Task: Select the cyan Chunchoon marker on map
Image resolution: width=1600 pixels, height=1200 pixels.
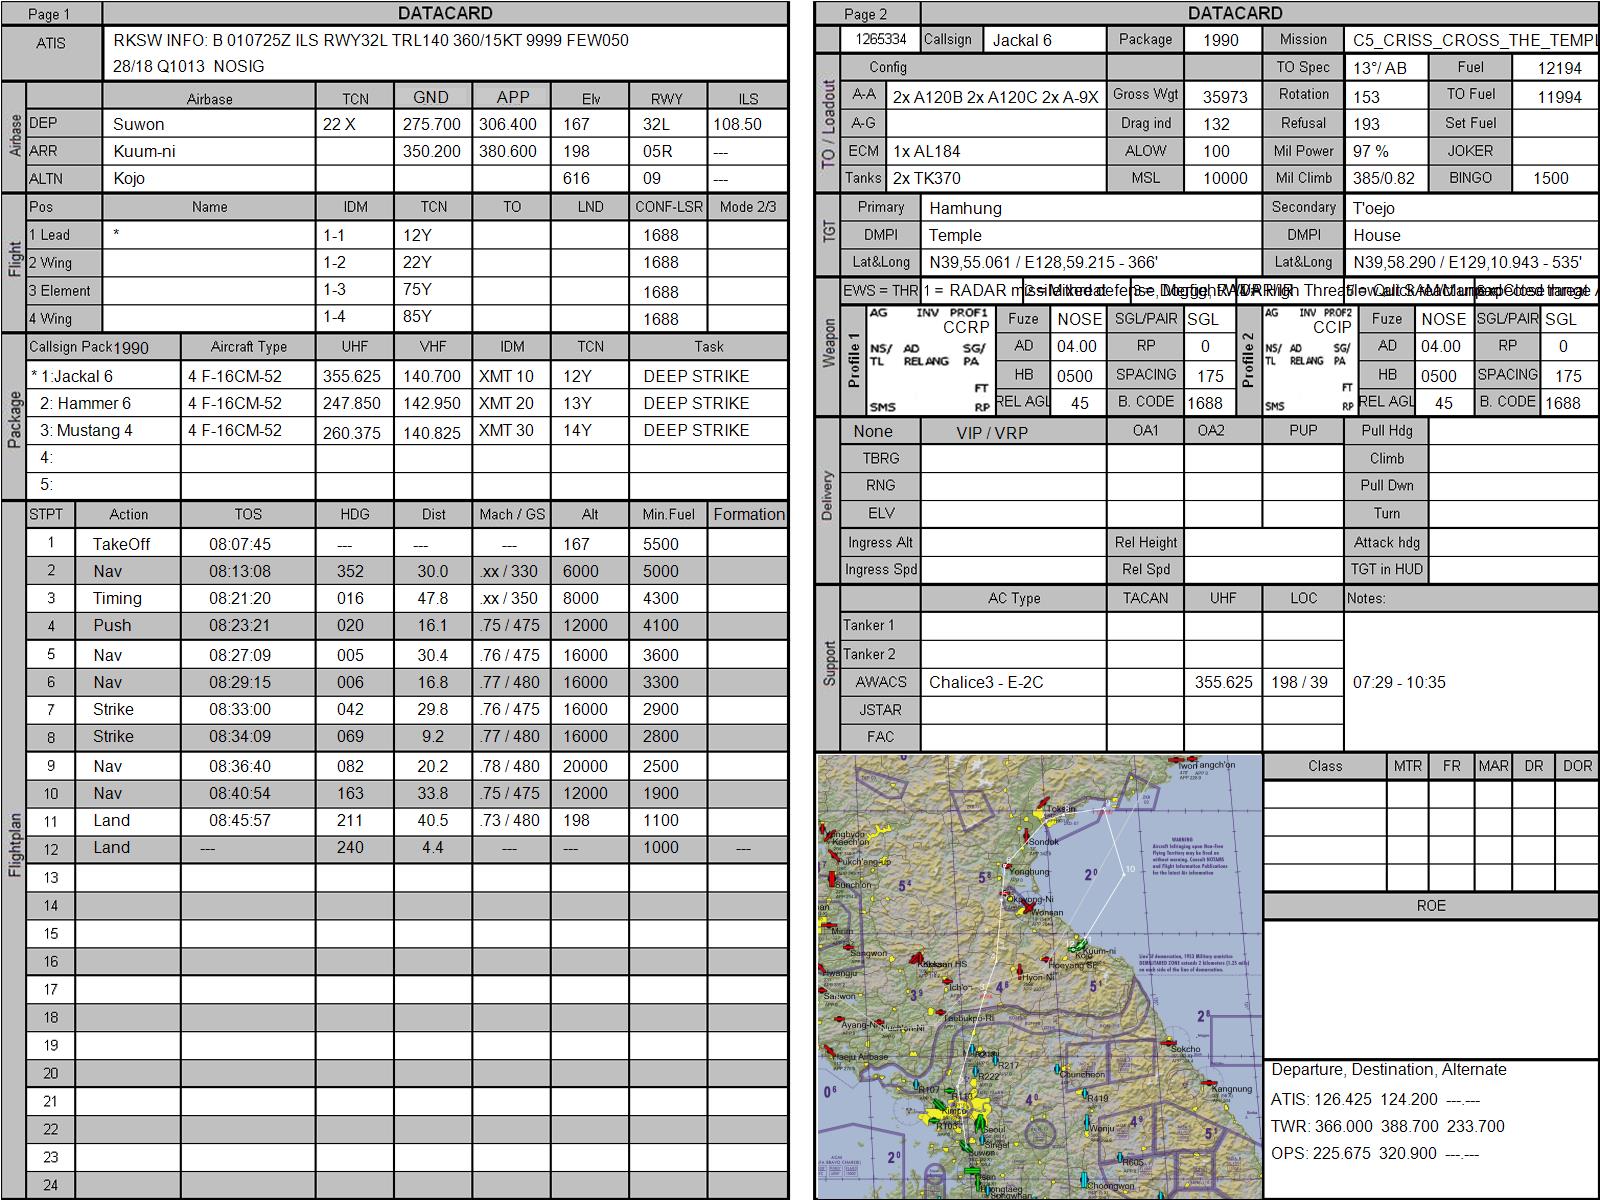Action: tap(1059, 1068)
